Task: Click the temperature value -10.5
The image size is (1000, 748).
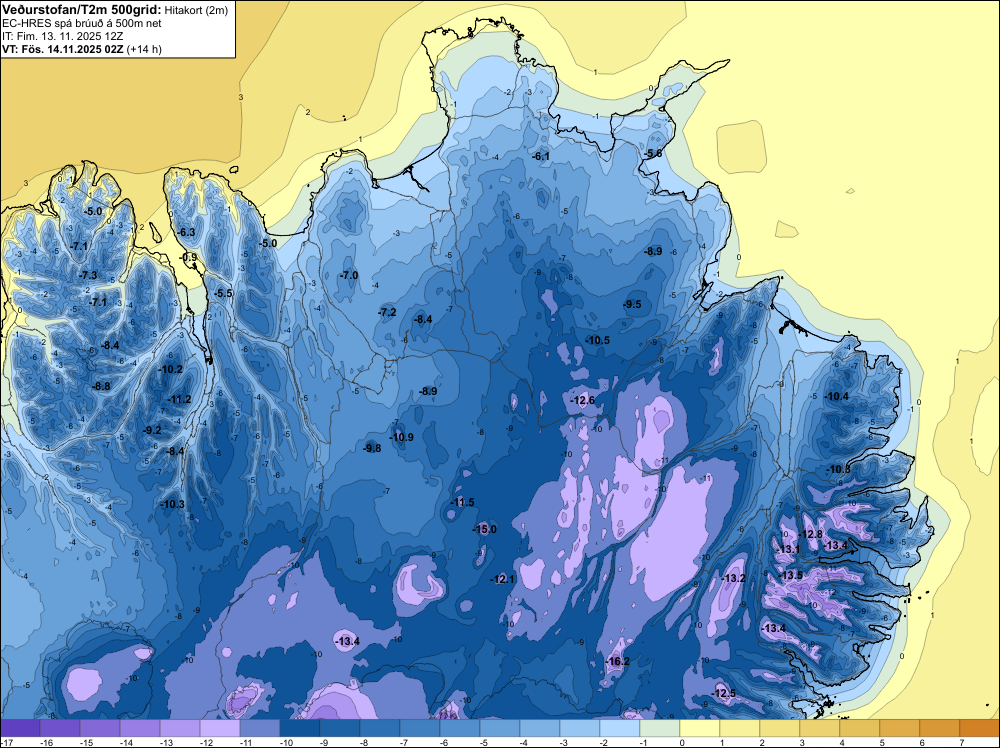Action: tap(598, 341)
